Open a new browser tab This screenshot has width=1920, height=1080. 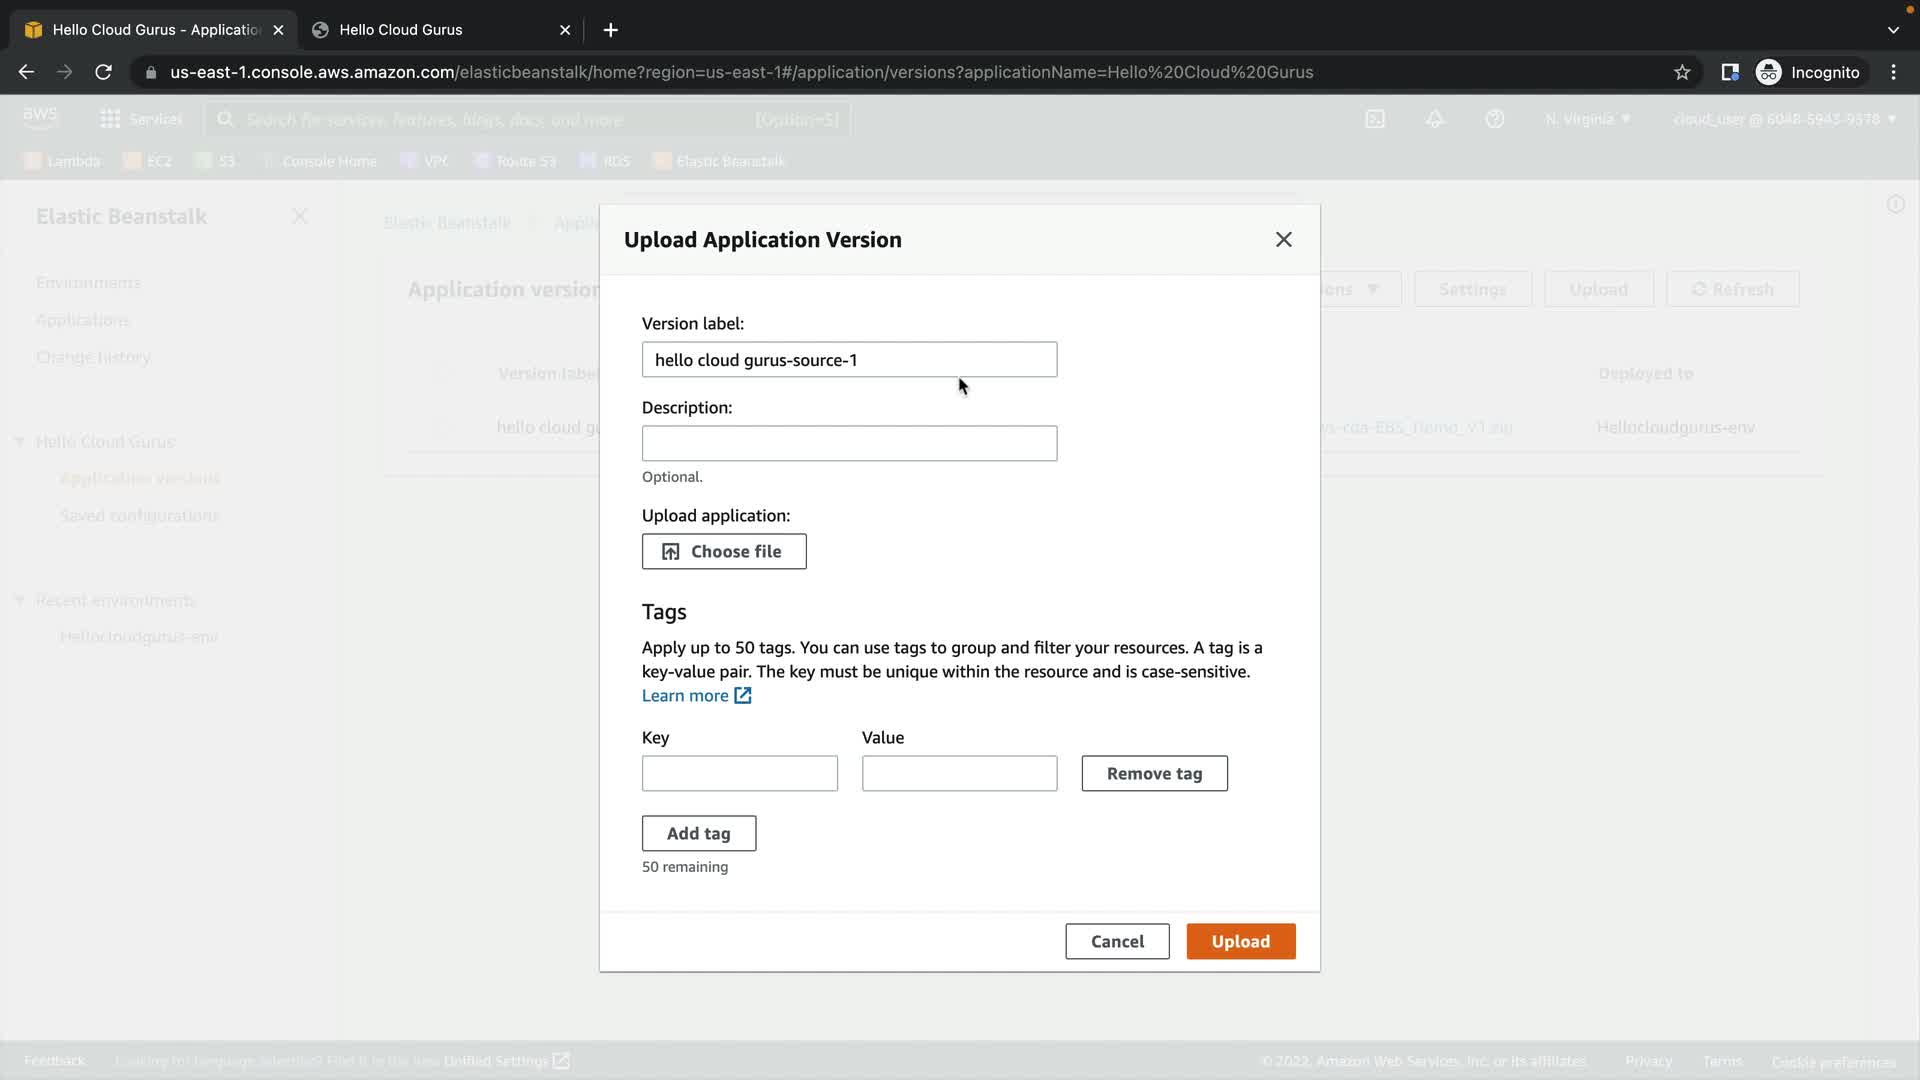click(610, 30)
